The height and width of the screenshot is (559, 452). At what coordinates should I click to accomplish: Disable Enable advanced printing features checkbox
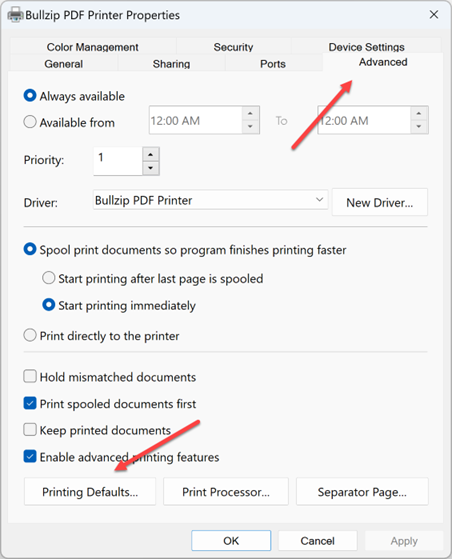click(x=30, y=456)
